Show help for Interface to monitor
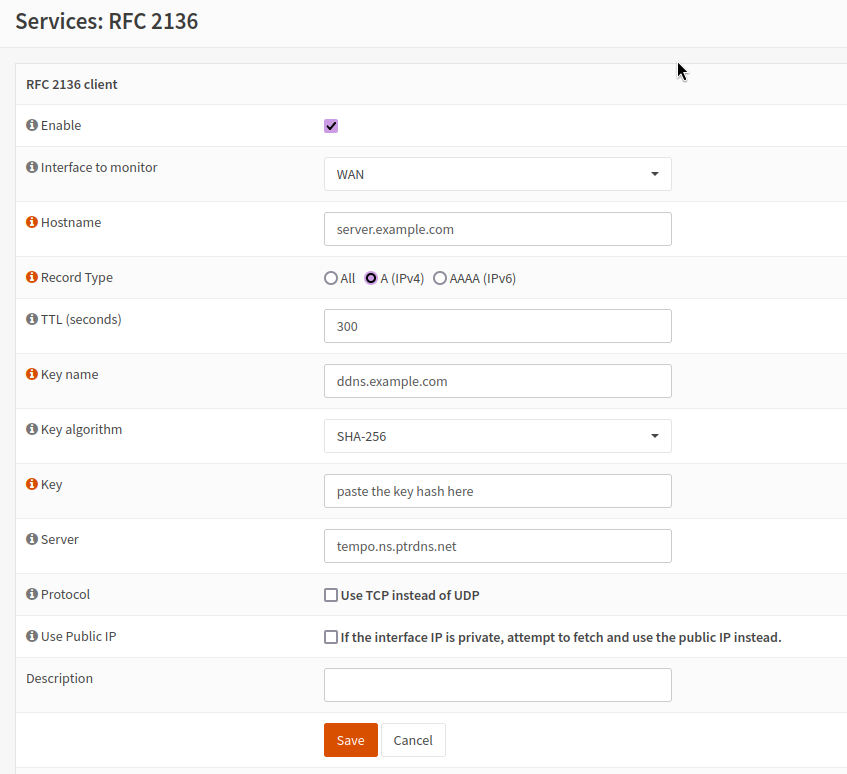The height and width of the screenshot is (774, 847). click(32, 167)
